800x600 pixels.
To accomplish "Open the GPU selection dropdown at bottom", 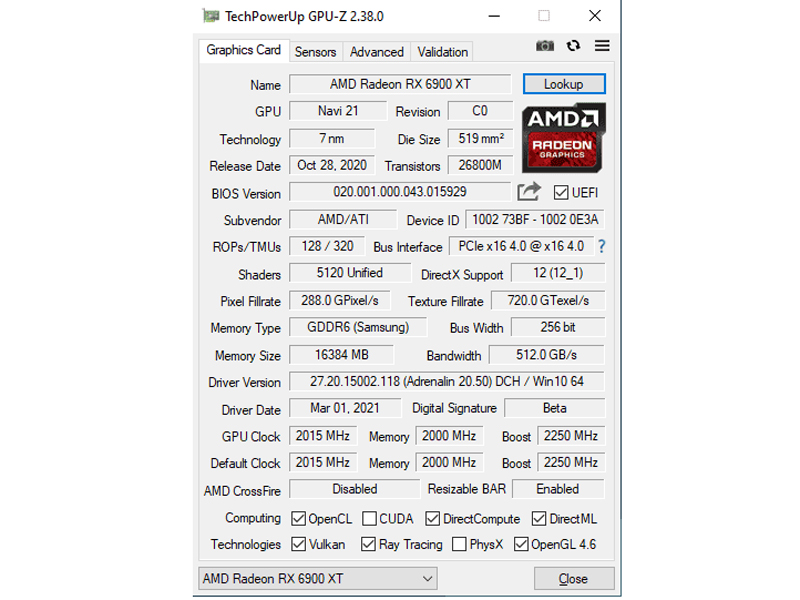I will click(425, 578).
